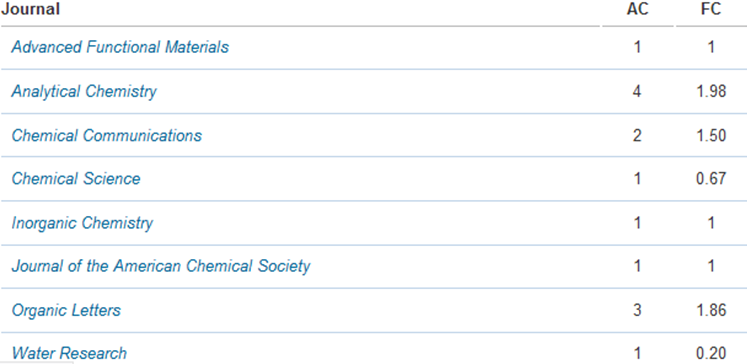The height and width of the screenshot is (364, 747).
Task: Open Journal of the American Chemical Society
Action: point(161,266)
